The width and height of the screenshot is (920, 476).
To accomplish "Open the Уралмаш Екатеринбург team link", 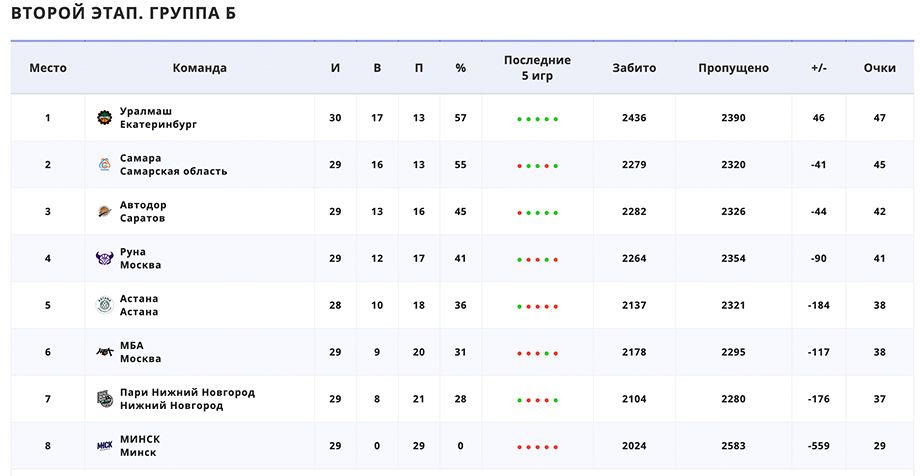I will point(158,118).
